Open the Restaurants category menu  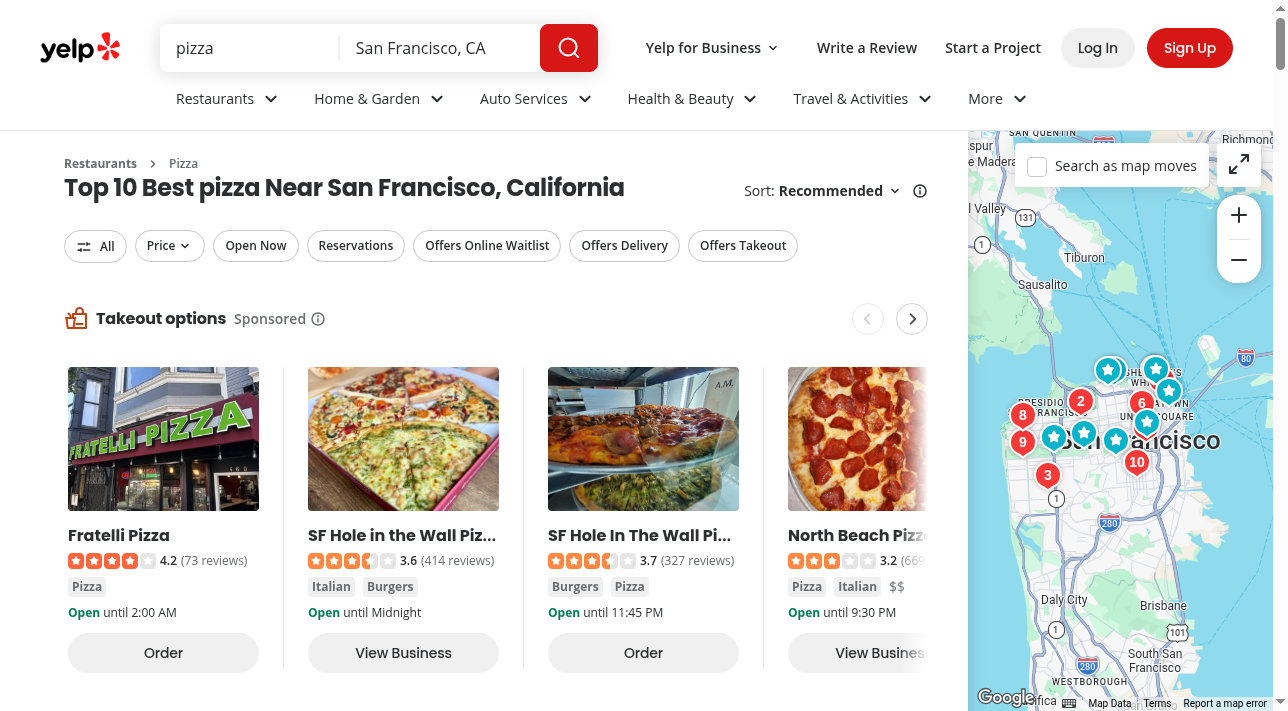click(x=227, y=99)
